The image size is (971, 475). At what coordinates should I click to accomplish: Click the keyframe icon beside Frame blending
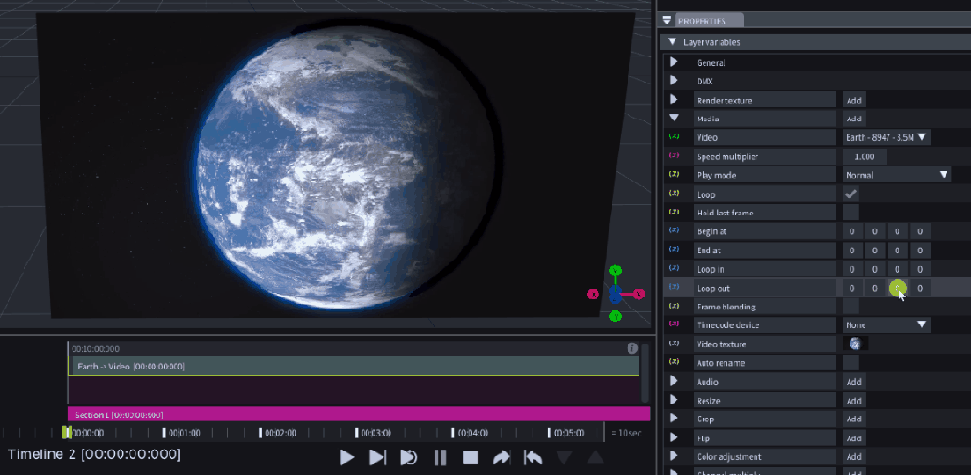[674, 306]
